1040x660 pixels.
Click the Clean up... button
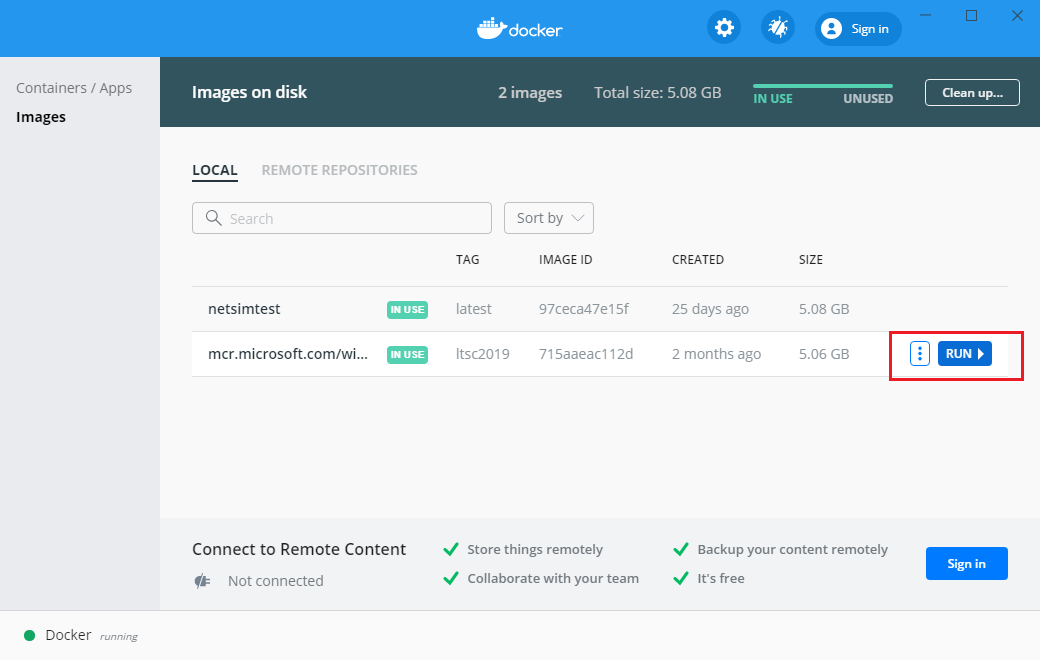972,93
